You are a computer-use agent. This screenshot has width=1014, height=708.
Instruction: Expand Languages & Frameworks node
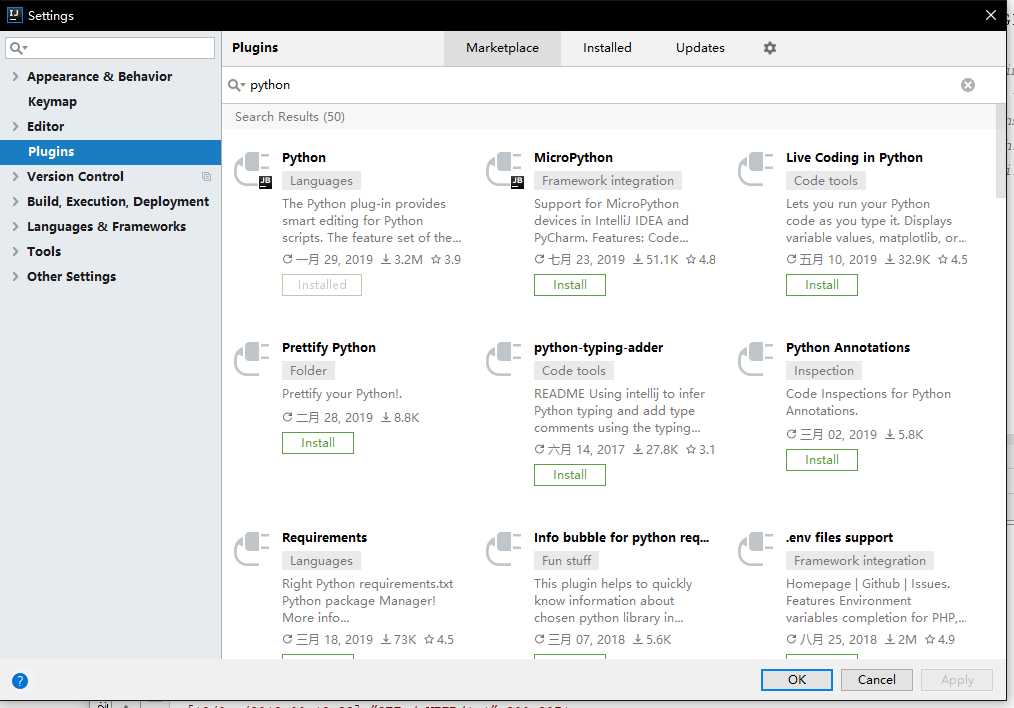point(15,226)
